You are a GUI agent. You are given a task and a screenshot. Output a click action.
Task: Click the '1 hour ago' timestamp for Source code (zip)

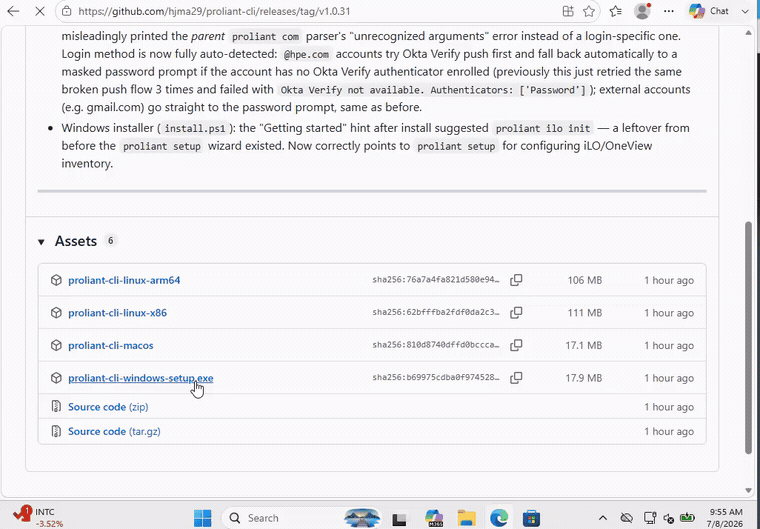point(669,407)
